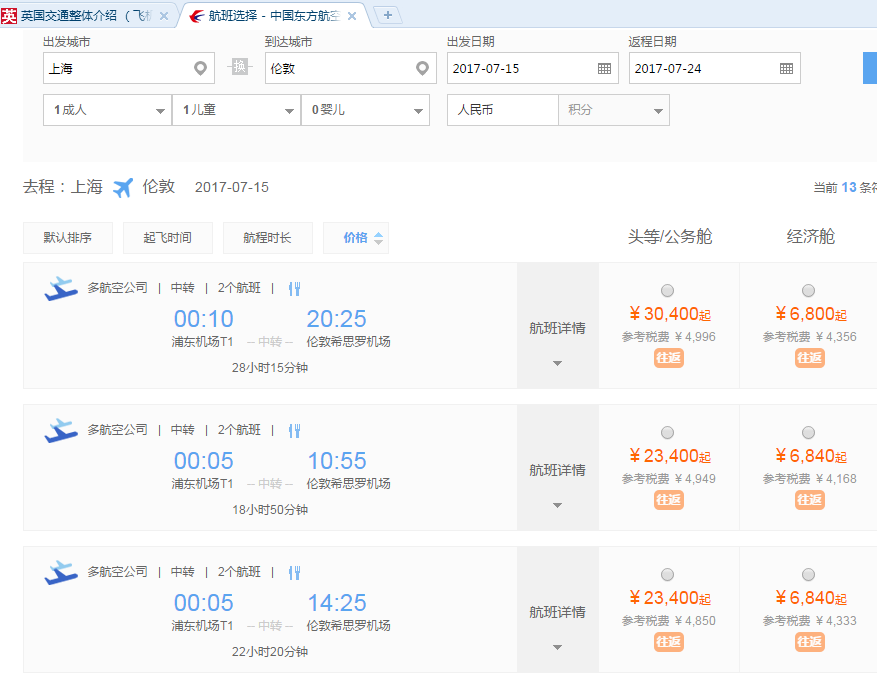Image resolution: width=877 pixels, height=674 pixels.
Task: Open the return date calendar icon
Action: (x=786, y=69)
